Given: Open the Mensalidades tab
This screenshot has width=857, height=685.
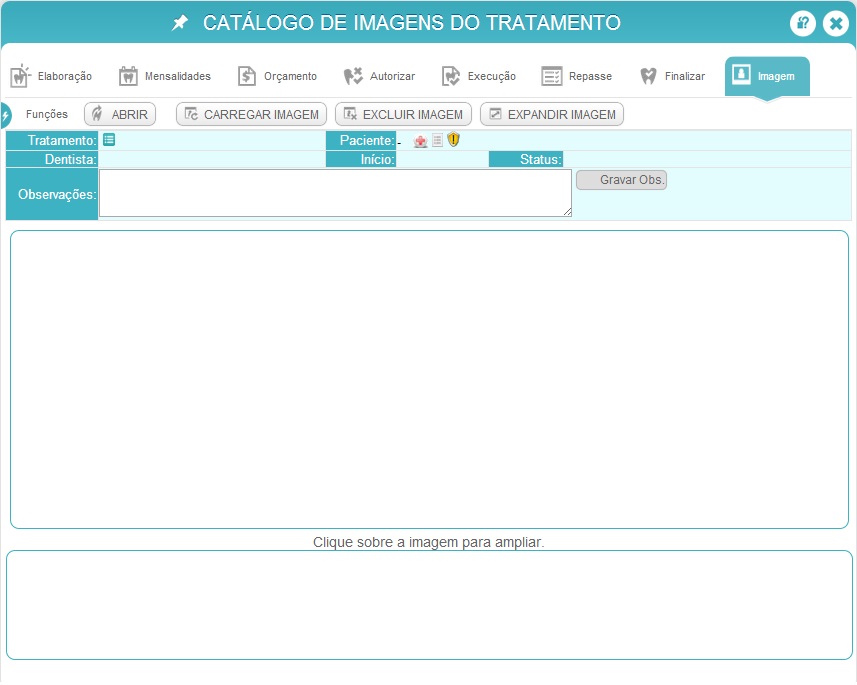Looking at the screenshot, I should coord(165,76).
